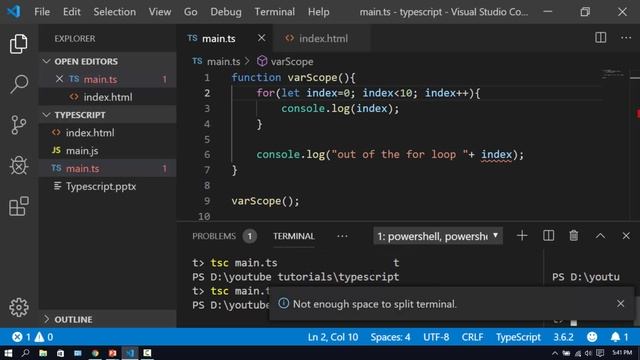The width and height of the screenshot is (640, 360).
Task: Close main.ts in Open Editors list
Action: pyautogui.click(x=59, y=79)
